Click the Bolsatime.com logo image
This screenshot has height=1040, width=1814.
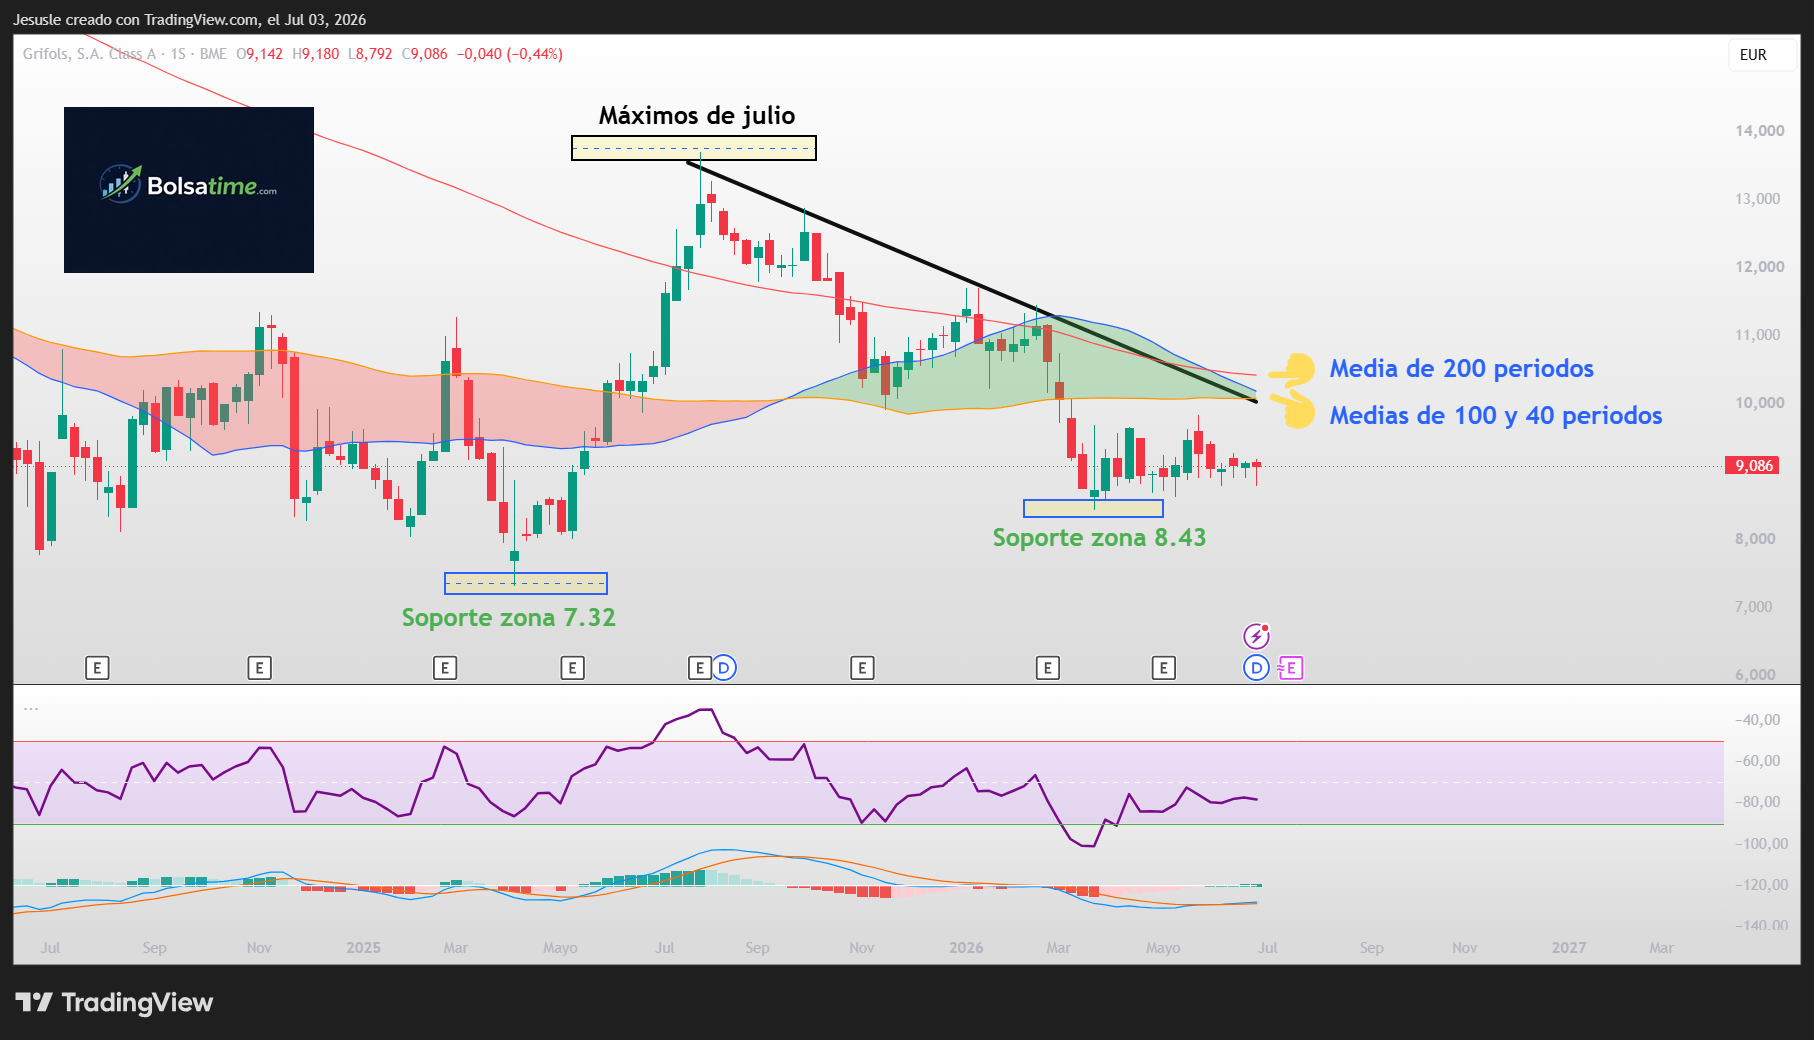point(189,190)
